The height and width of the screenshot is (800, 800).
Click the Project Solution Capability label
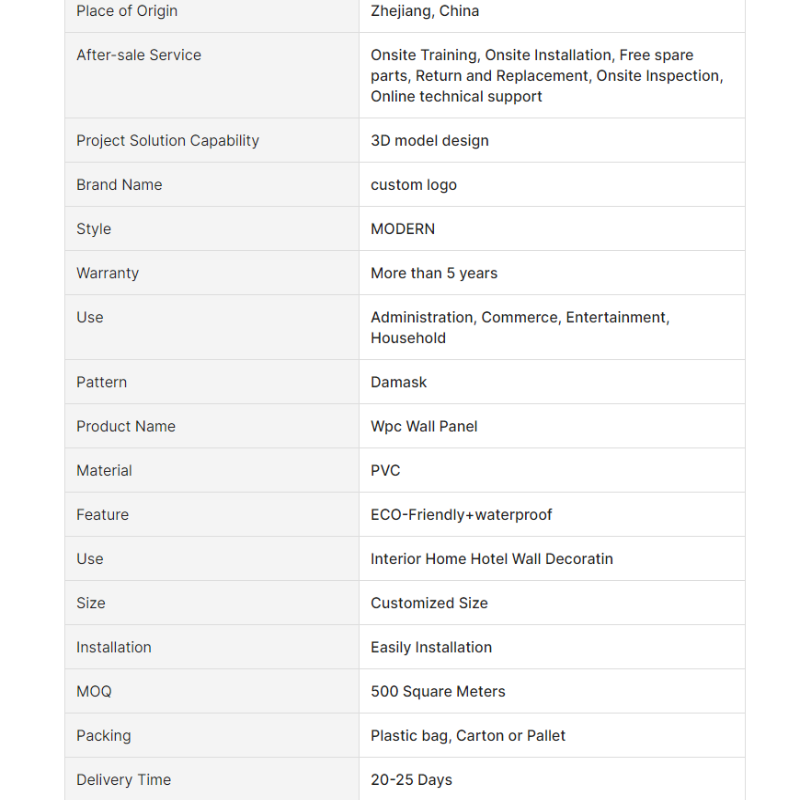(x=168, y=140)
